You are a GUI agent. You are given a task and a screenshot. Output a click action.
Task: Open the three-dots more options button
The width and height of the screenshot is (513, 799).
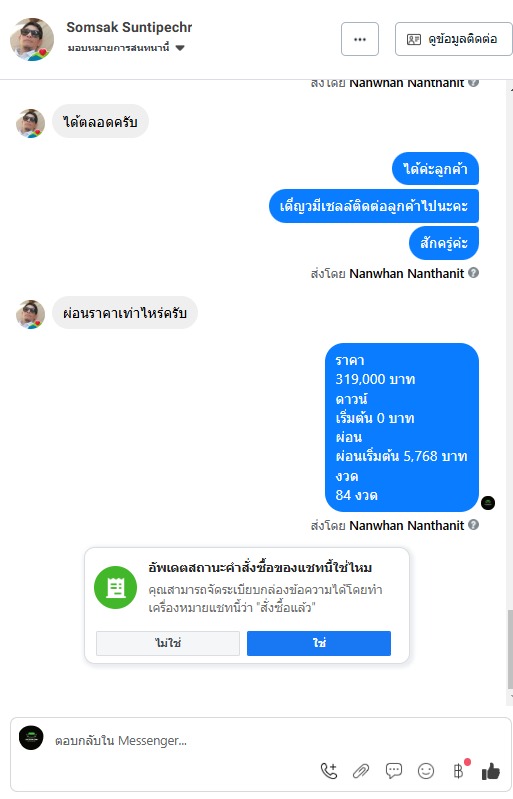pyautogui.click(x=360, y=39)
